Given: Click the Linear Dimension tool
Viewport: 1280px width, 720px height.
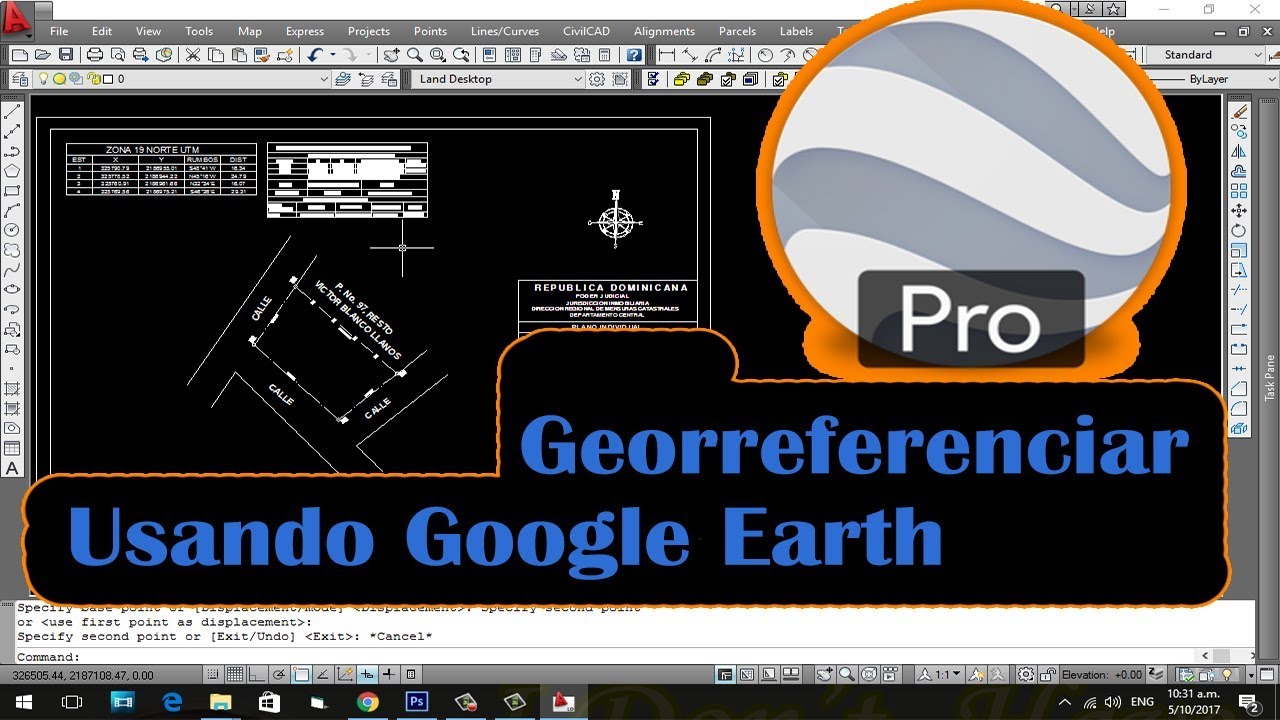Looking at the screenshot, I should point(666,55).
